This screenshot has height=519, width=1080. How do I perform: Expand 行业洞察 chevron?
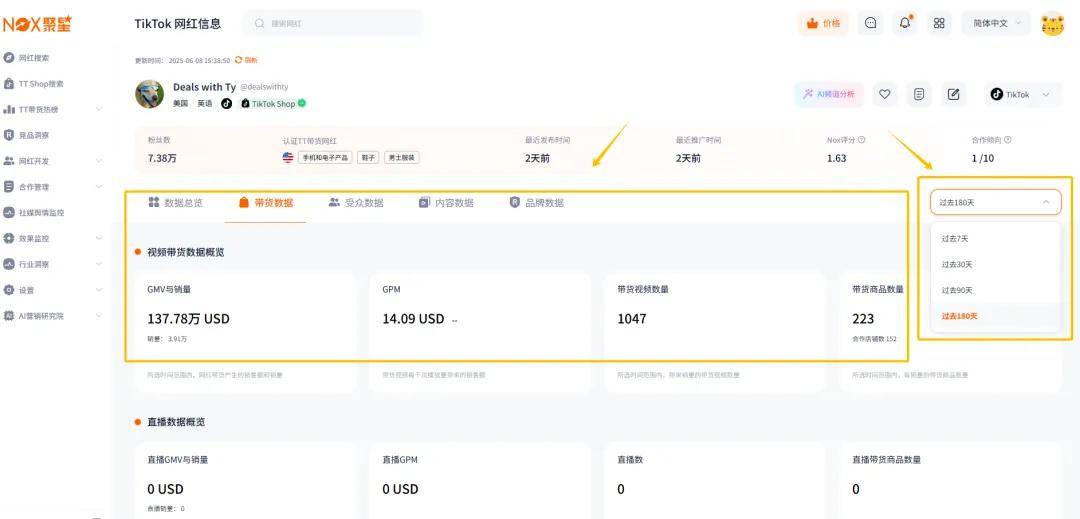click(x=98, y=264)
